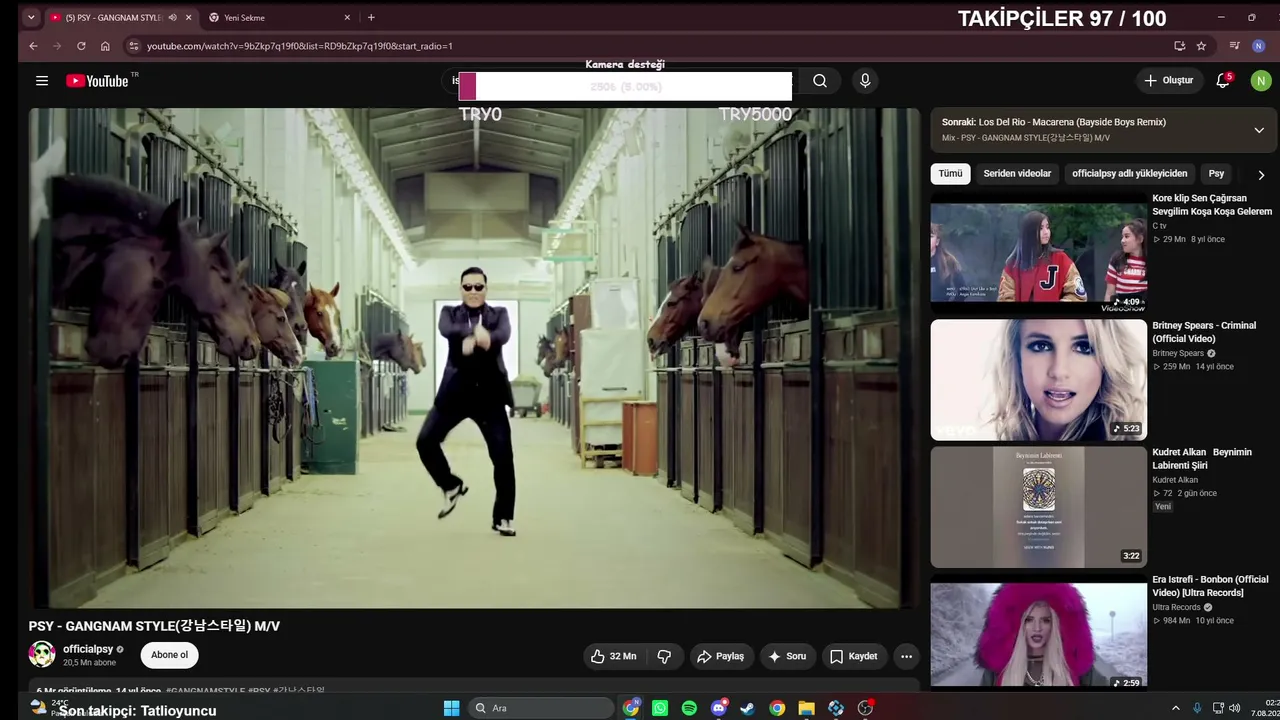Go to the YouTube home logo
The height and width of the screenshot is (720, 1280).
click(98, 81)
